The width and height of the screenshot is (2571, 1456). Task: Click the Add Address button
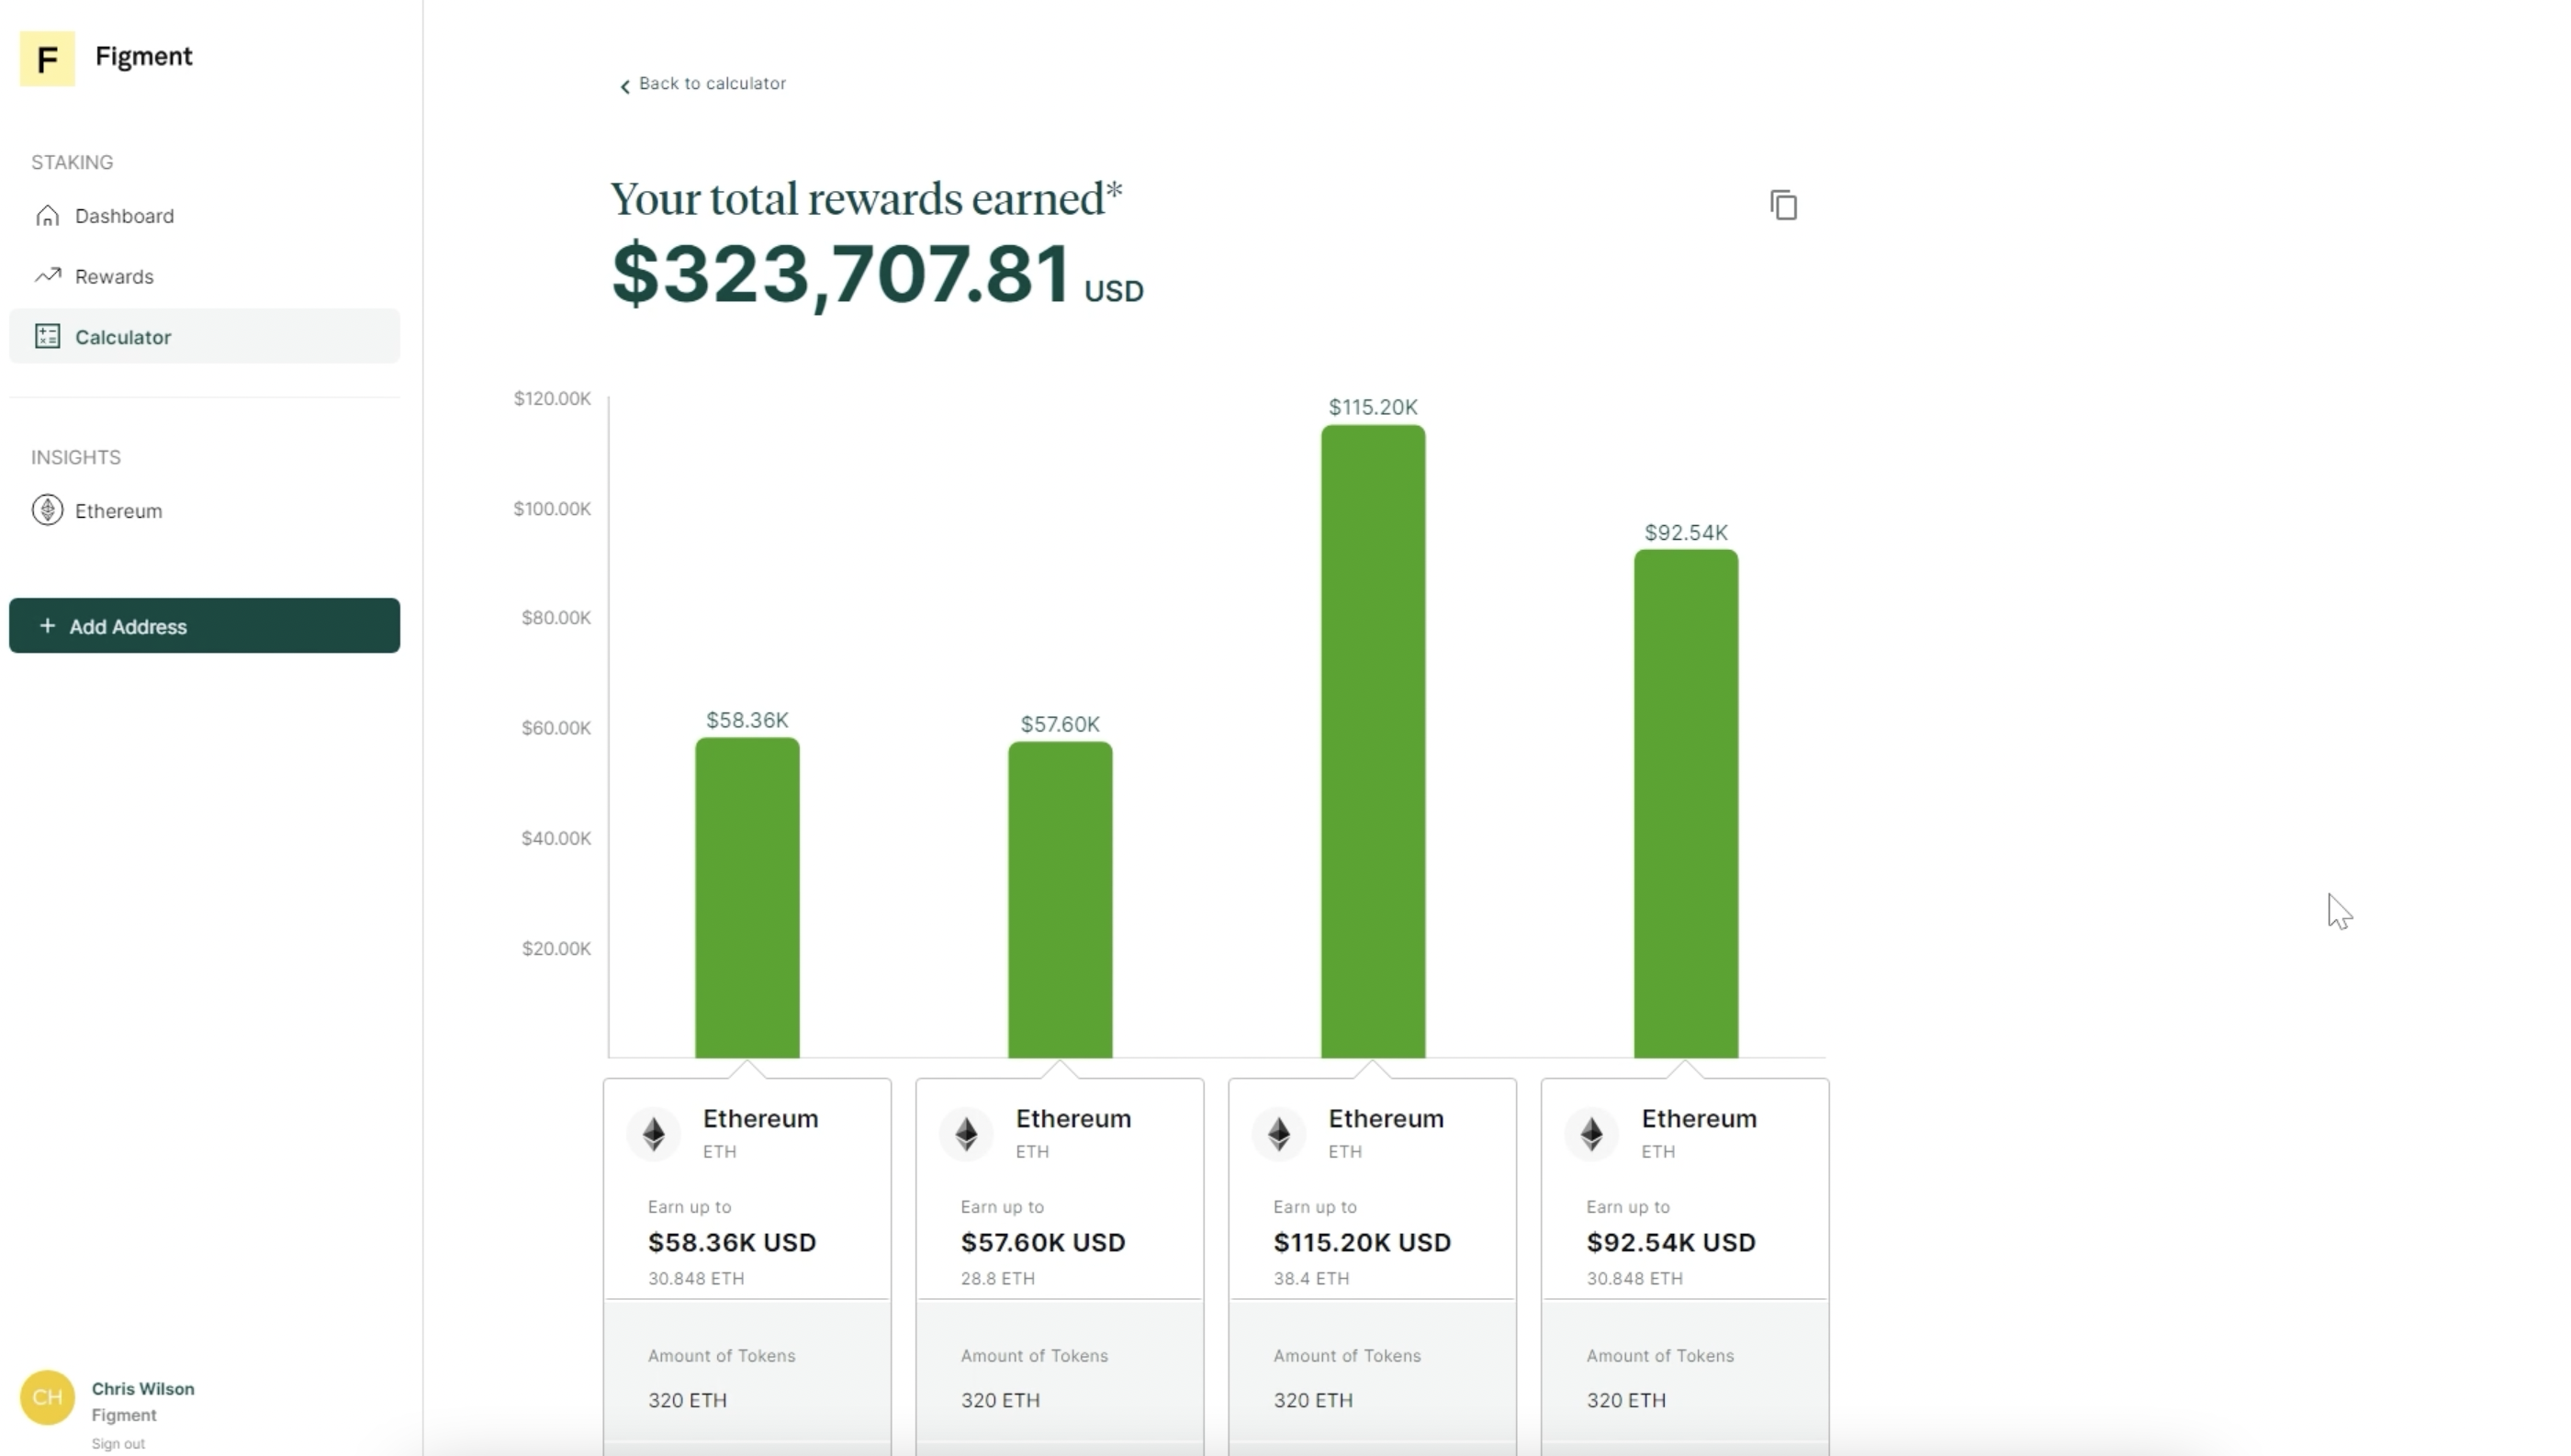204,625
